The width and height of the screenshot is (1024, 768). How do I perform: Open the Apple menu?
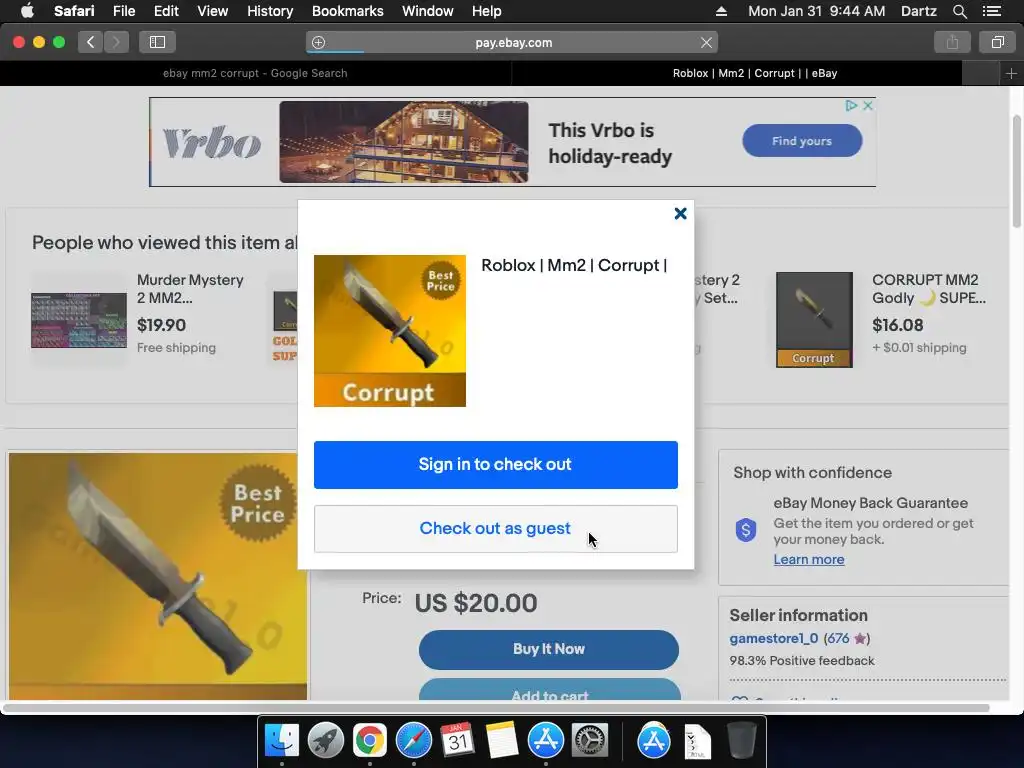[27, 11]
